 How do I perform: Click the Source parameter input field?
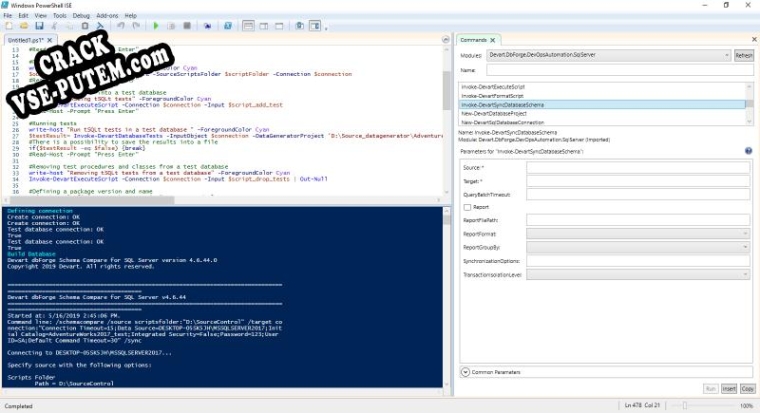[x=640, y=167]
